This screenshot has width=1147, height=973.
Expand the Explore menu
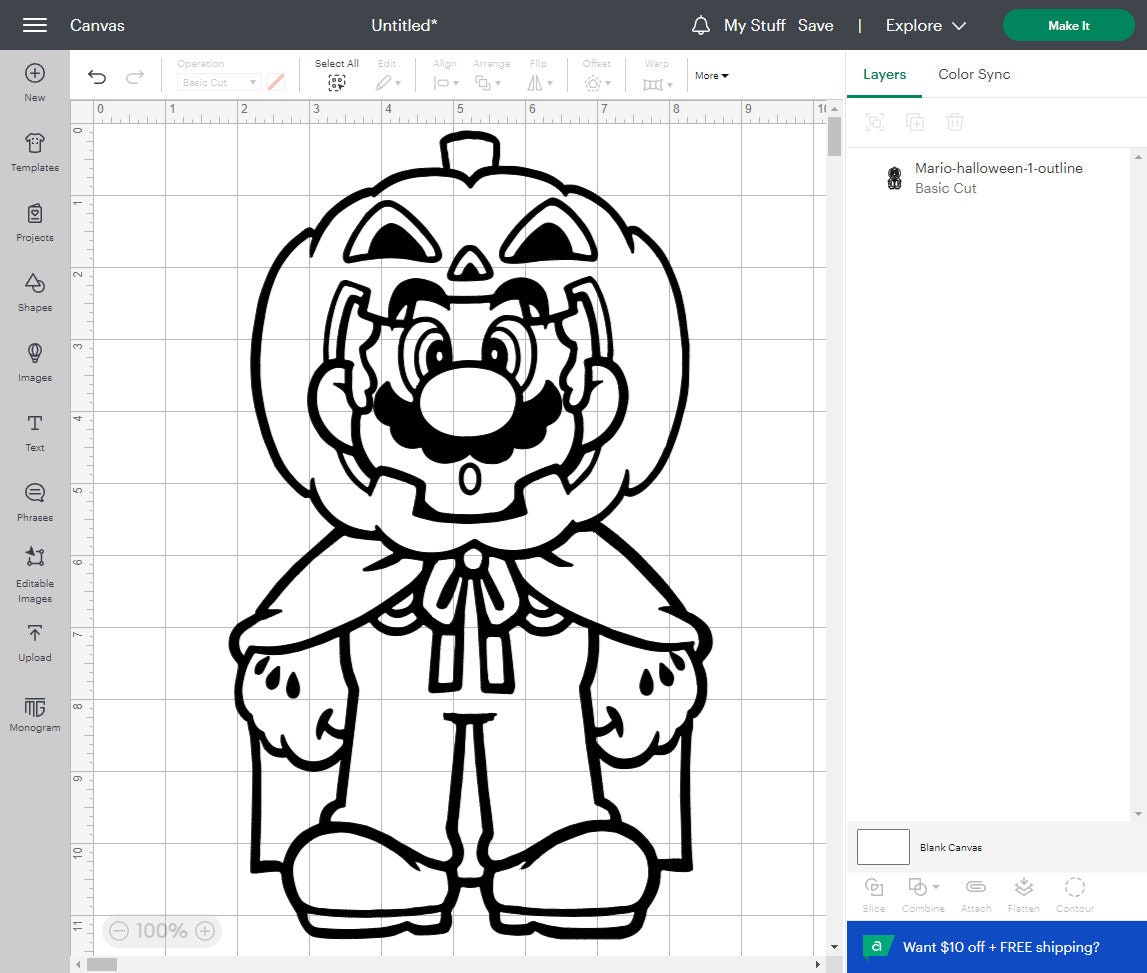[924, 25]
